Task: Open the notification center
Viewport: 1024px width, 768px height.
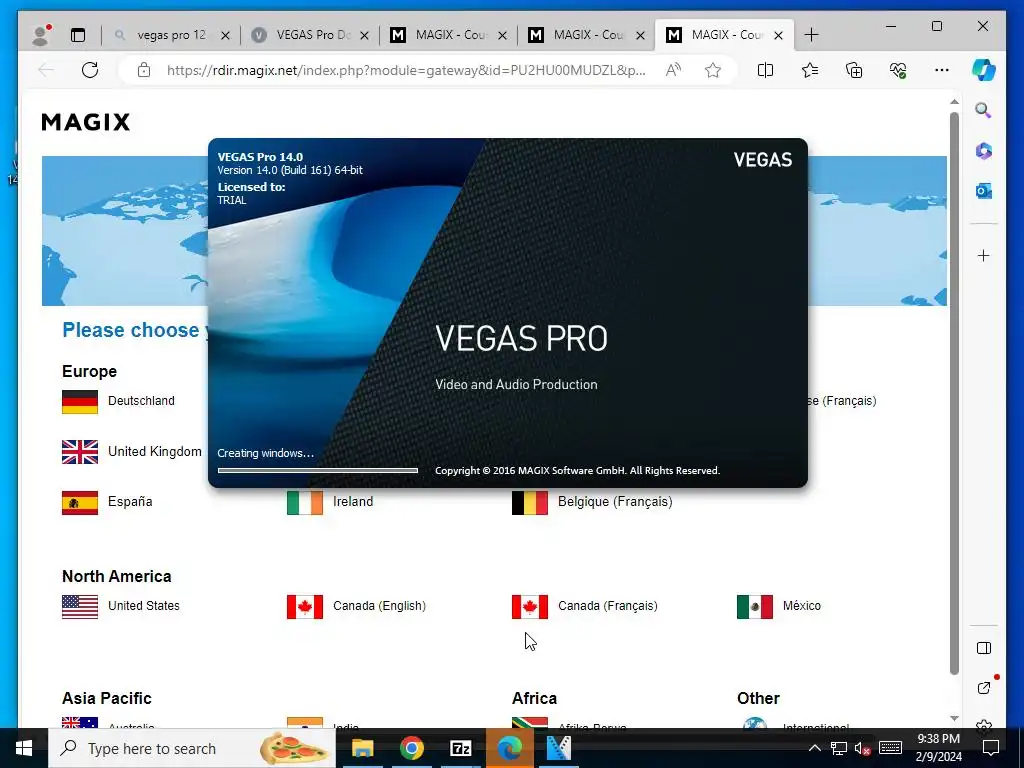Action: point(991,748)
